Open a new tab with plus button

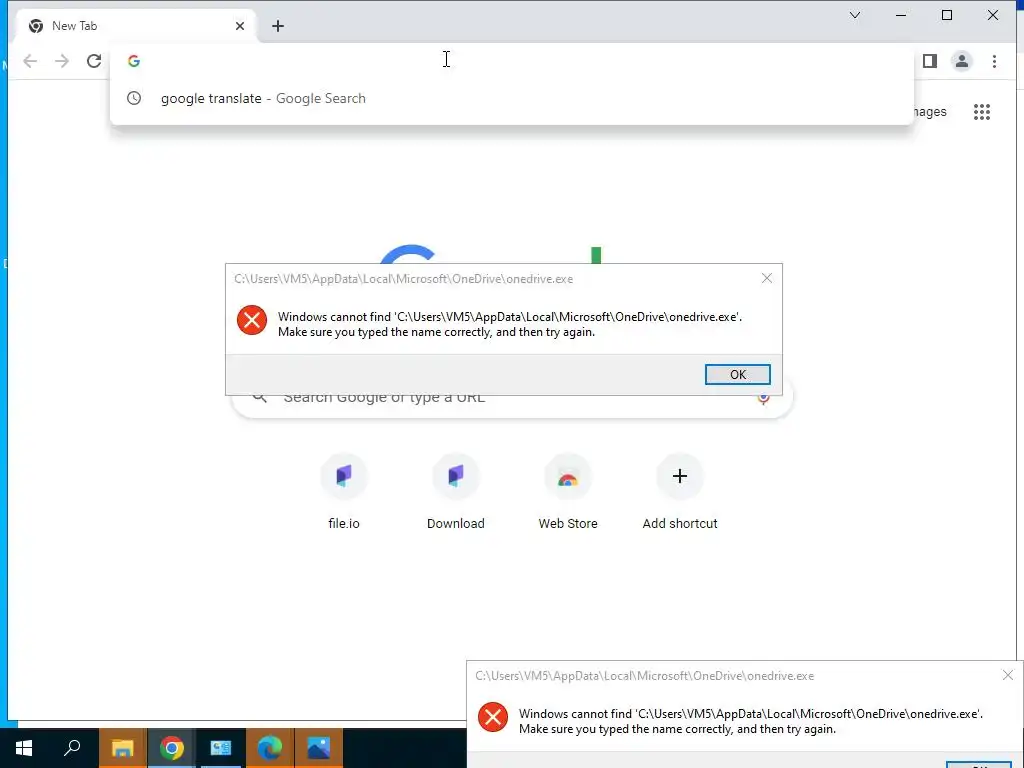coord(278,26)
